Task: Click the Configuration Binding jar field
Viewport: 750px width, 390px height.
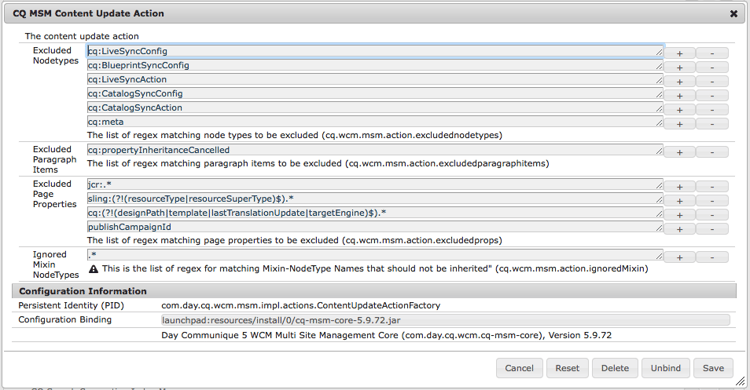Action: click(x=445, y=320)
